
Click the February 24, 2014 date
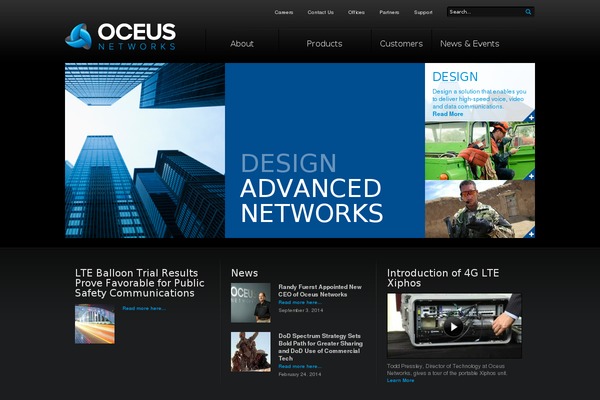coord(300,374)
